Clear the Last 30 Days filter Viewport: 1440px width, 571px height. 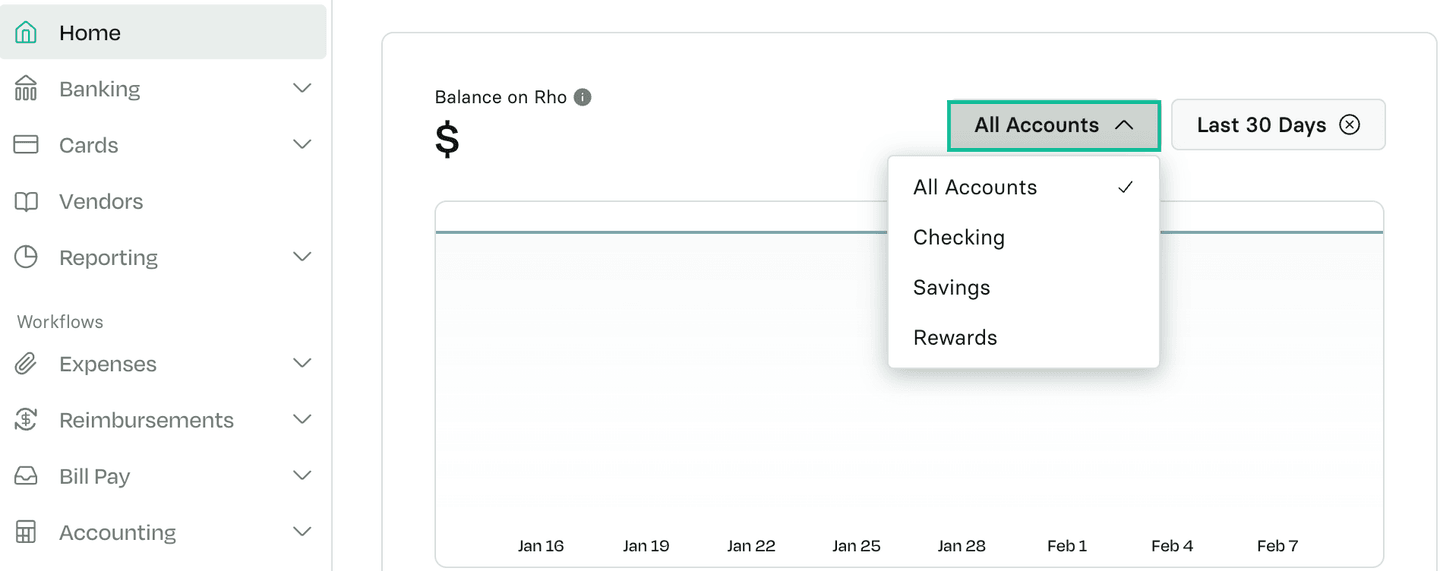[1350, 125]
